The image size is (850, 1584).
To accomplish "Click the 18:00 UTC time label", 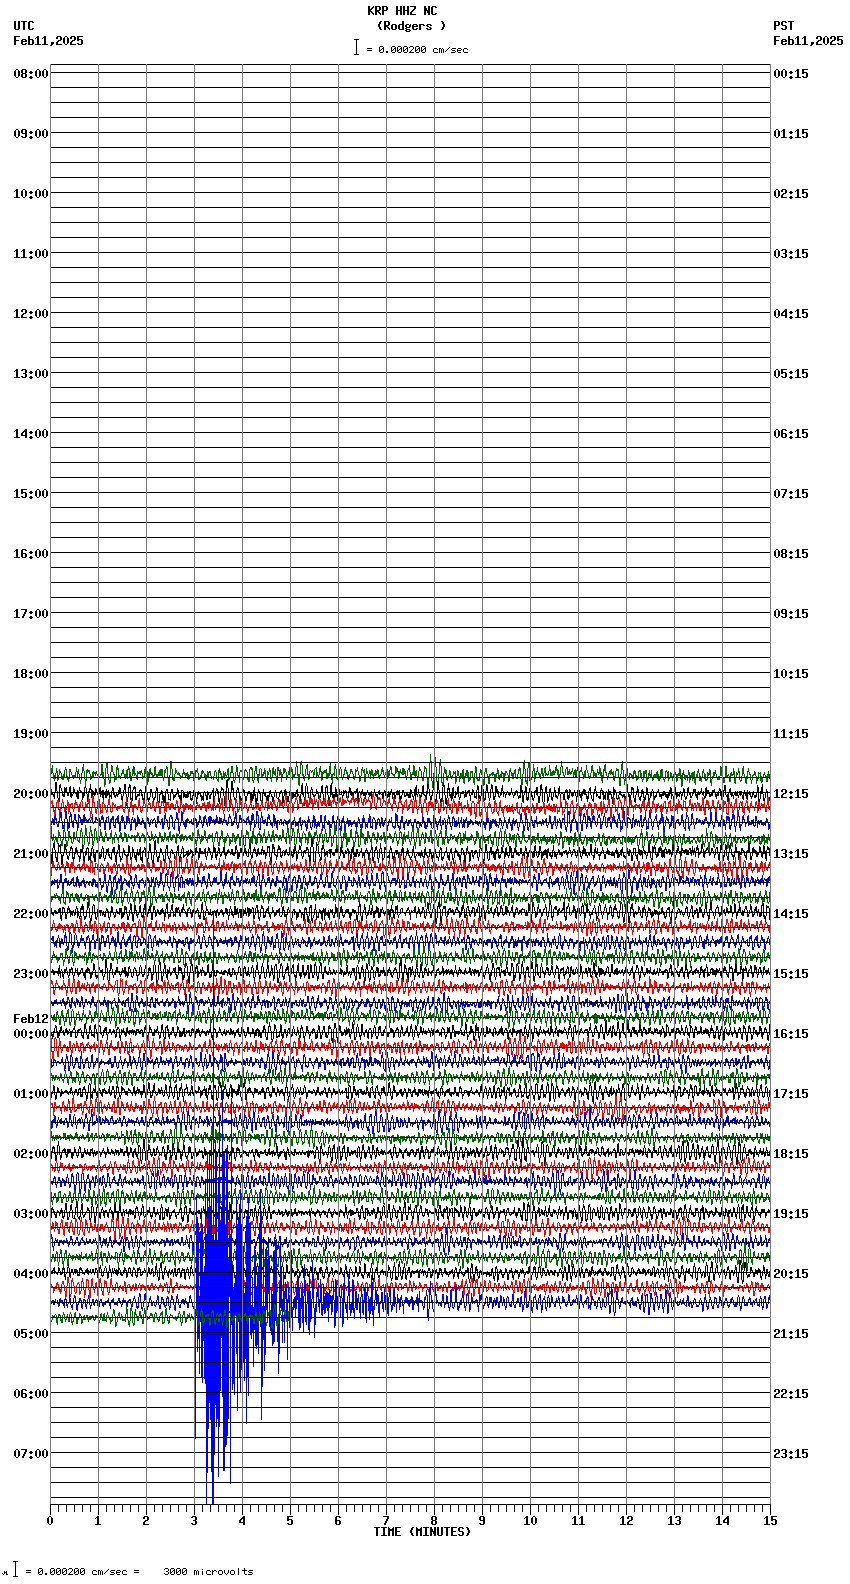I will (31, 674).
